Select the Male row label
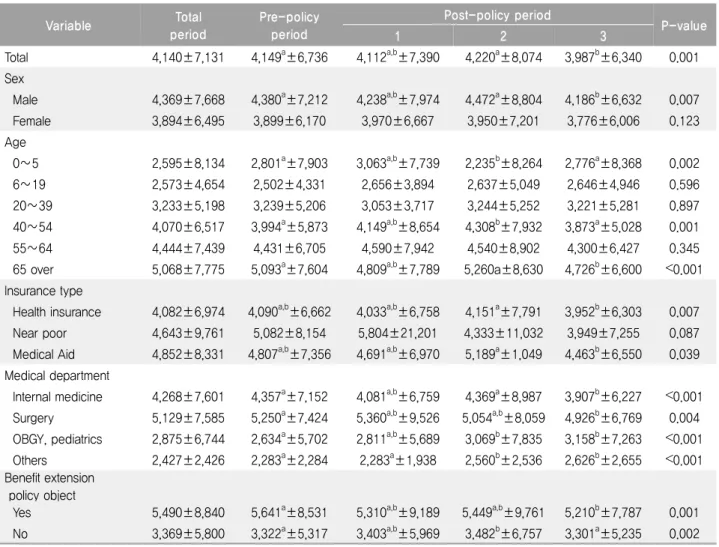Viewport: 719px width, 547px height. point(25,99)
